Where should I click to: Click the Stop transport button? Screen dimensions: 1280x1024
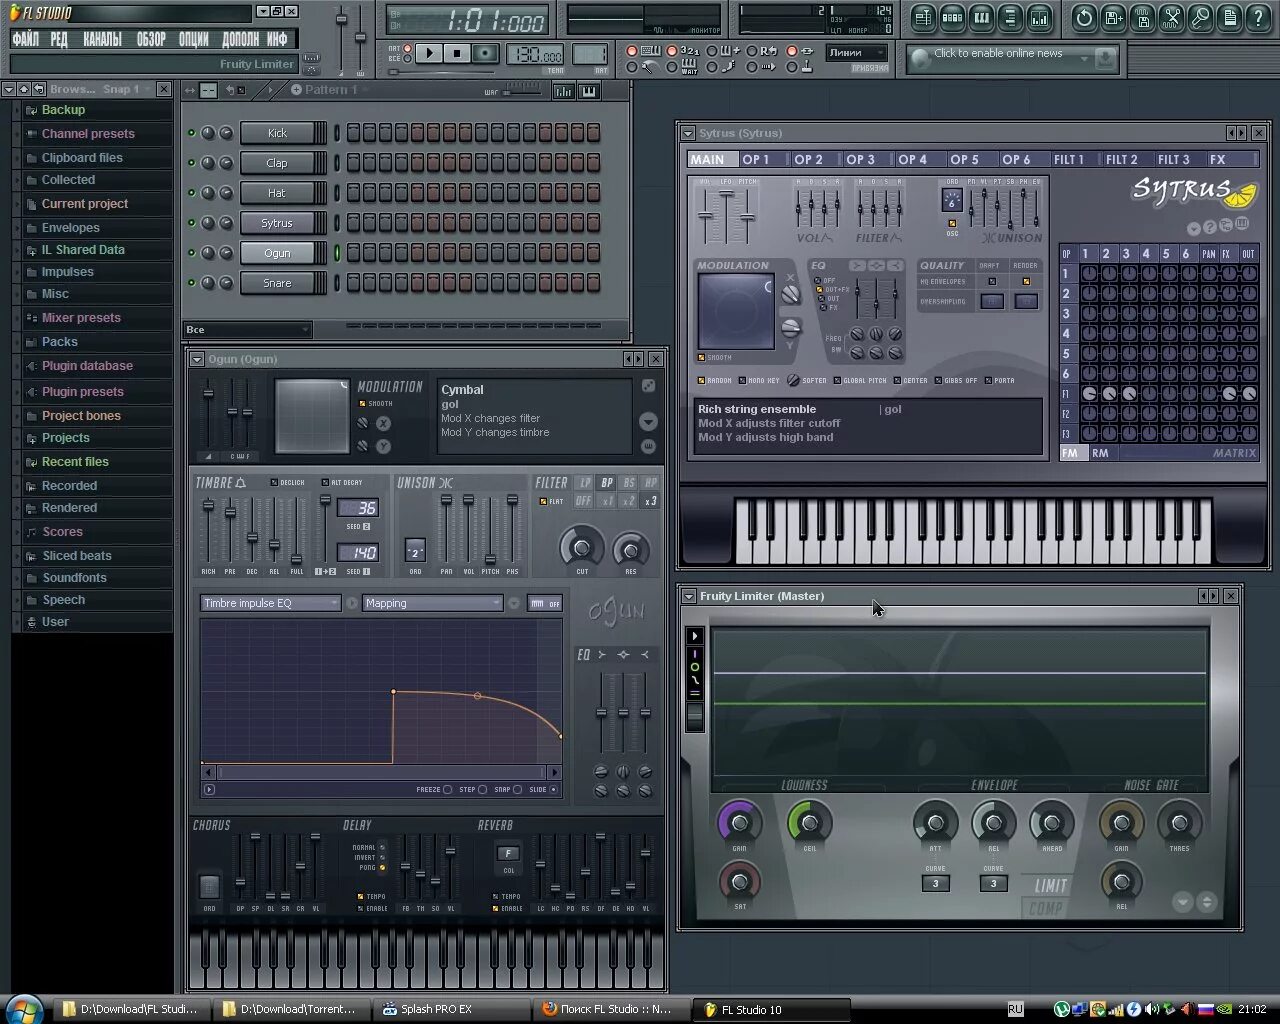point(457,54)
